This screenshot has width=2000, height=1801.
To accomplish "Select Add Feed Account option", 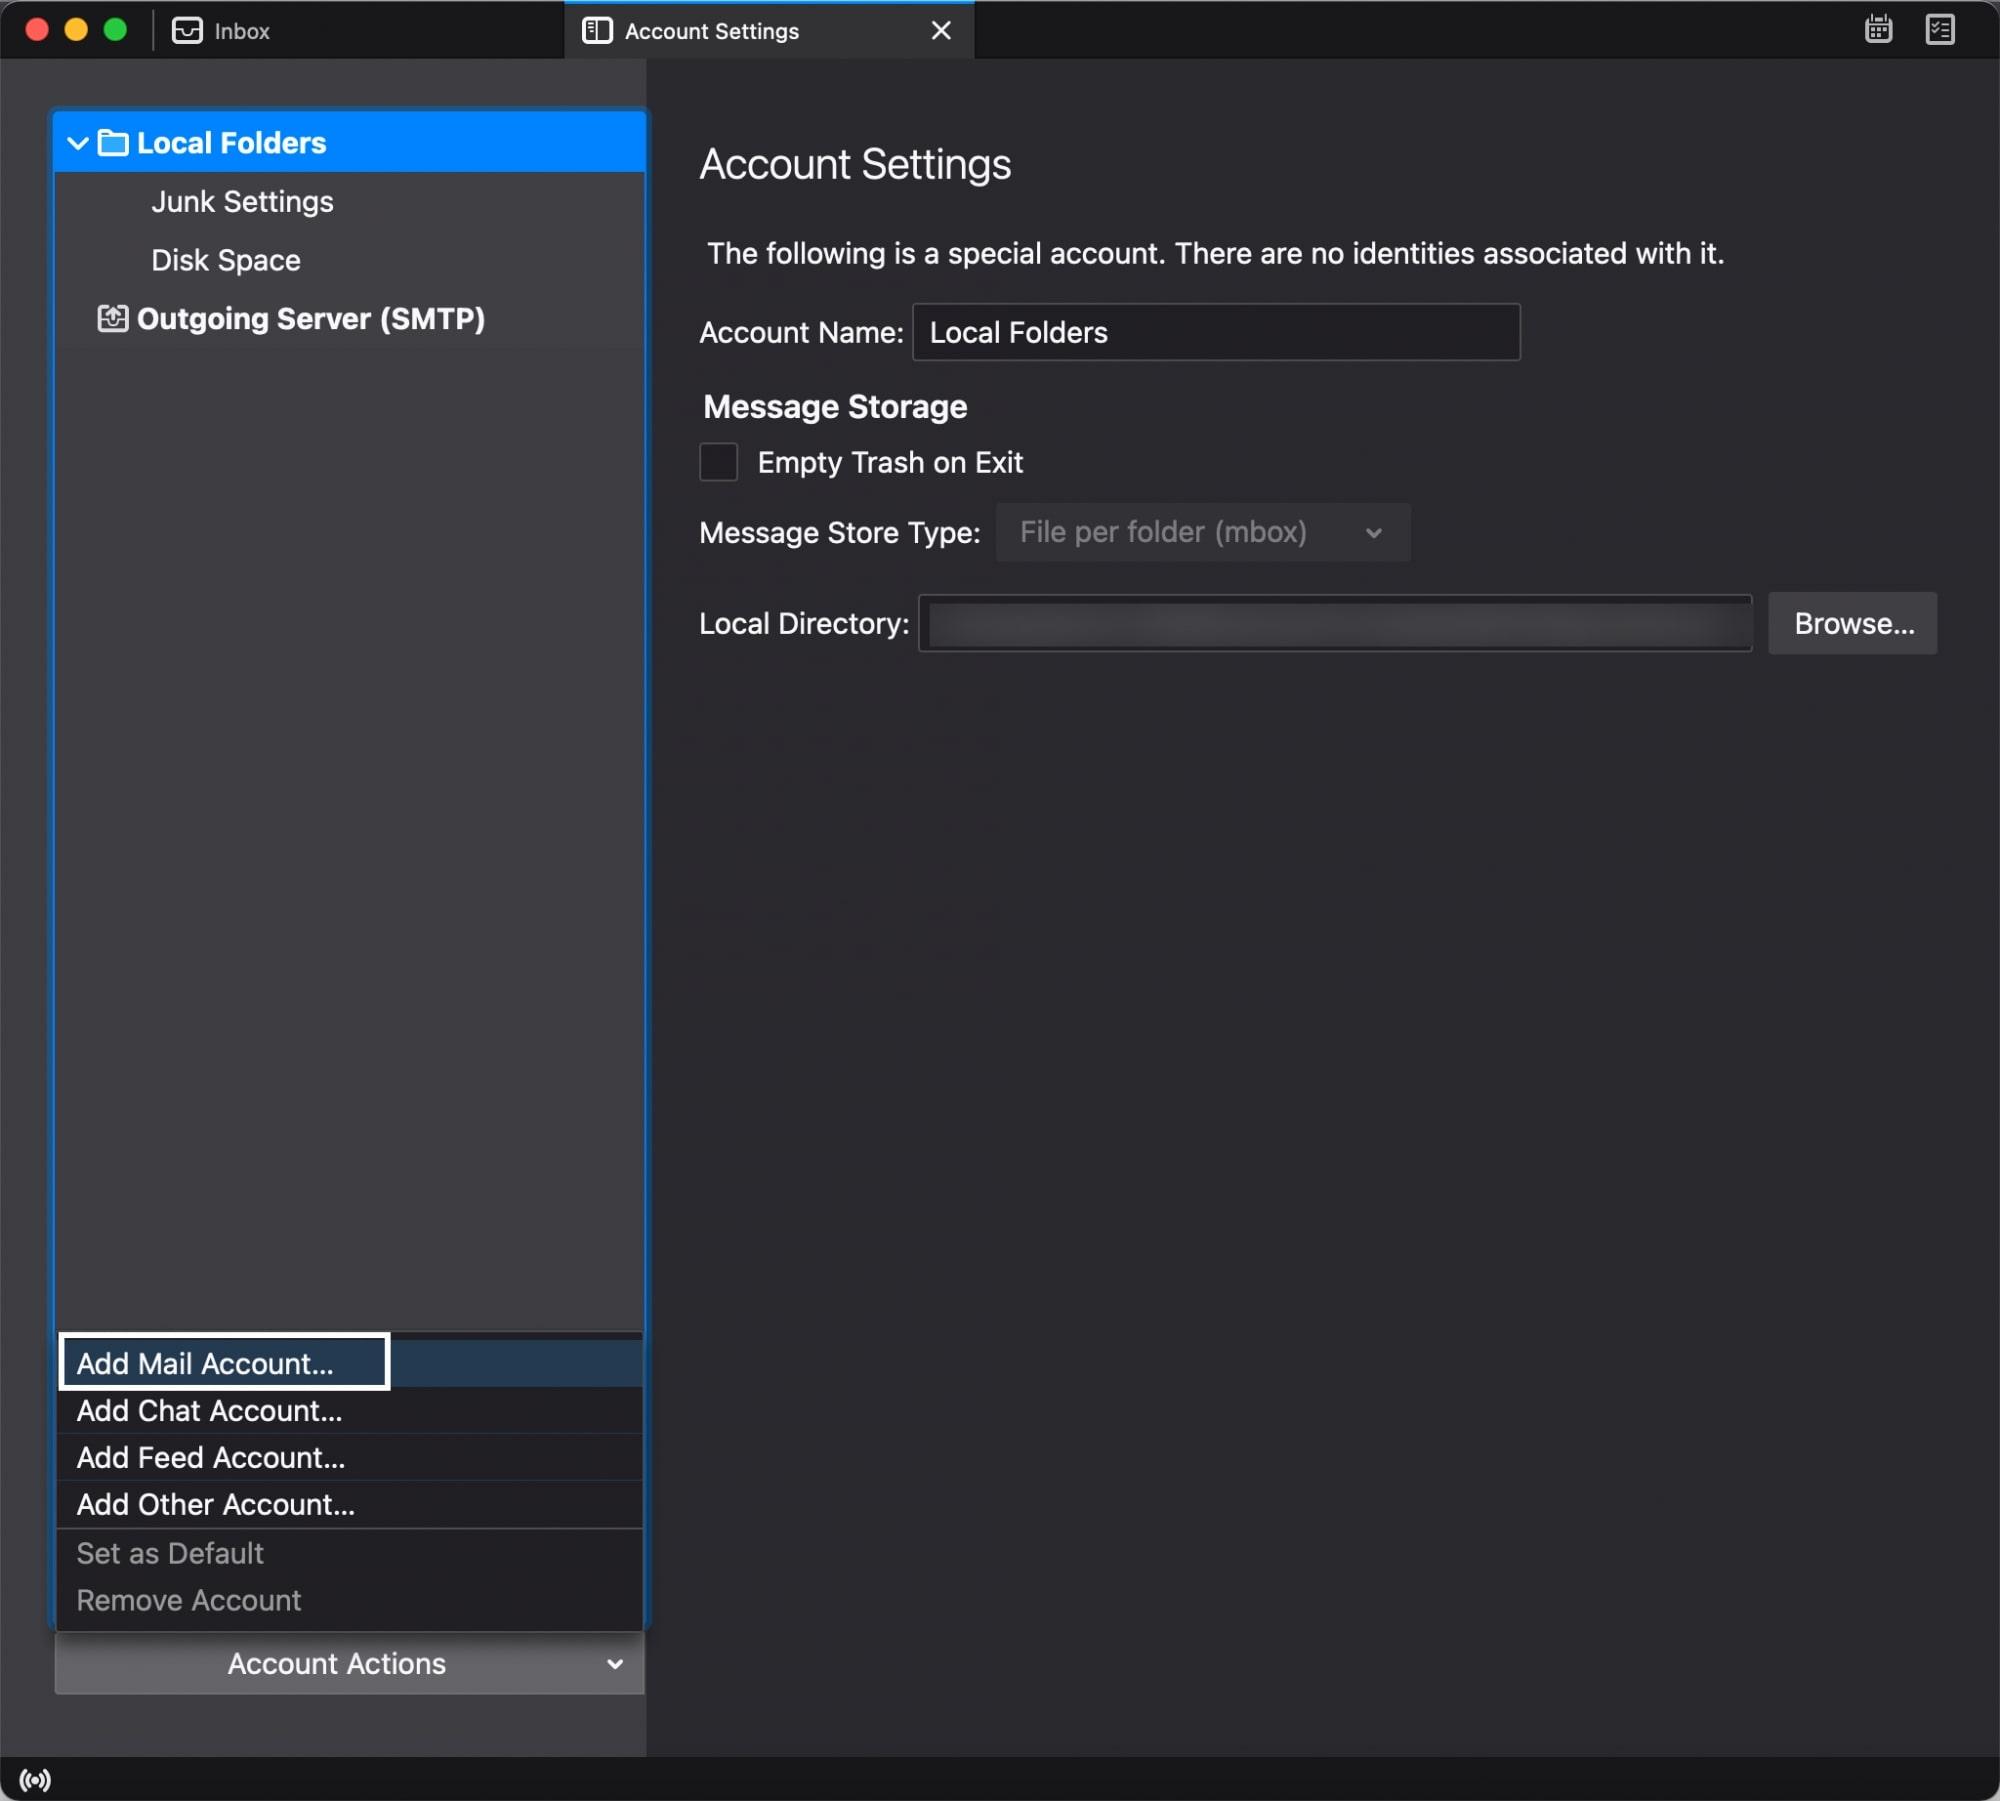I will (x=211, y=1457).
